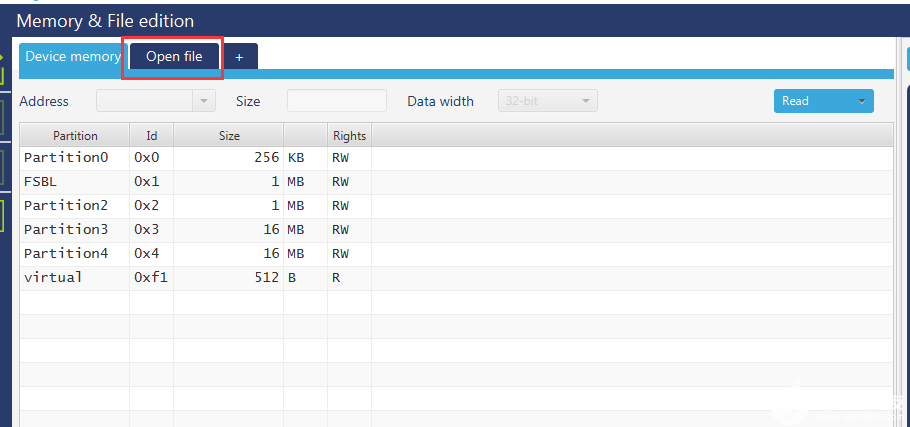This screenshot has width=910, height=427.
Task: Click the Size input field
Action: click(337, 101)
